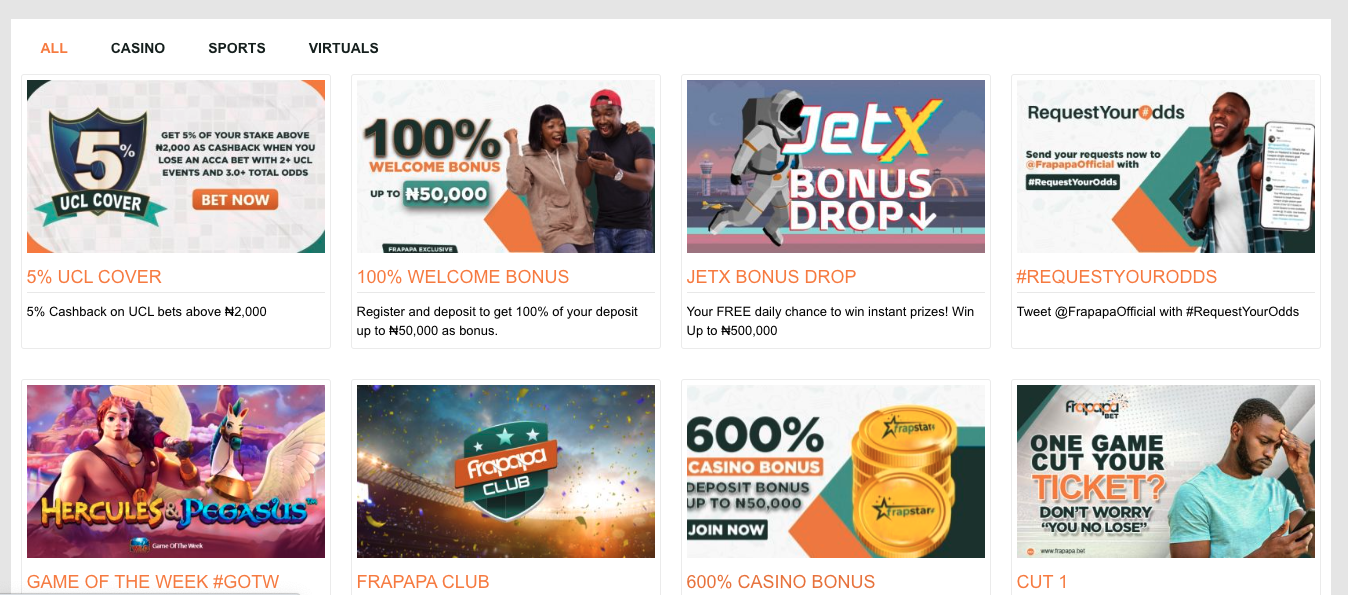Click the BET NOW button on UCL banner
1348x595 pixels.
(x=235, y=200)
